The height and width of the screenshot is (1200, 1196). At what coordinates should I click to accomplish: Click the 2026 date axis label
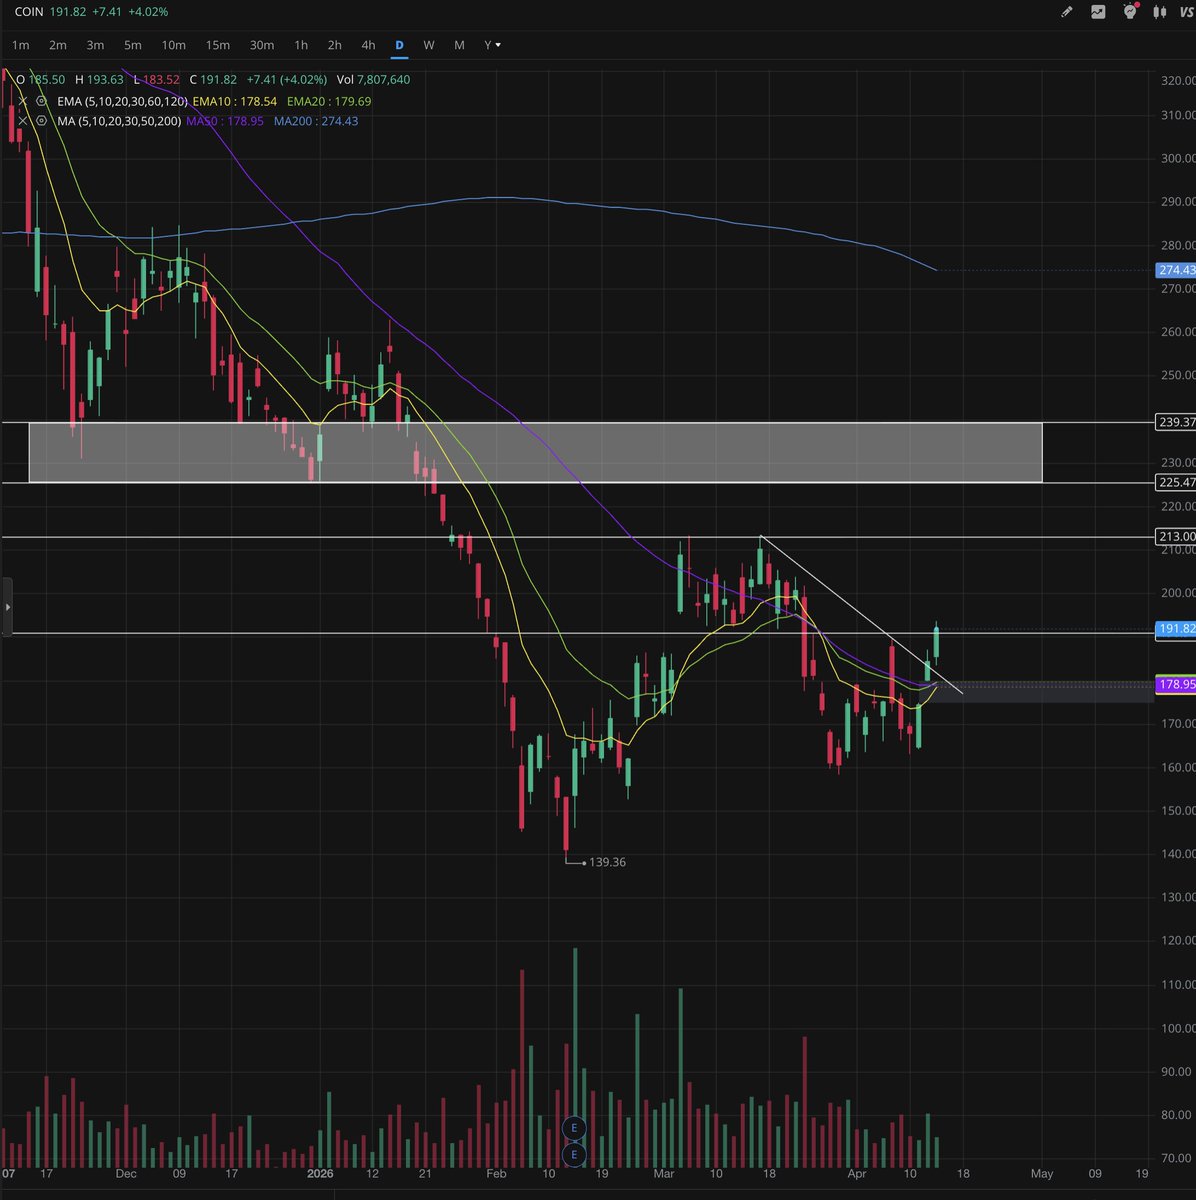(321, 1174)
